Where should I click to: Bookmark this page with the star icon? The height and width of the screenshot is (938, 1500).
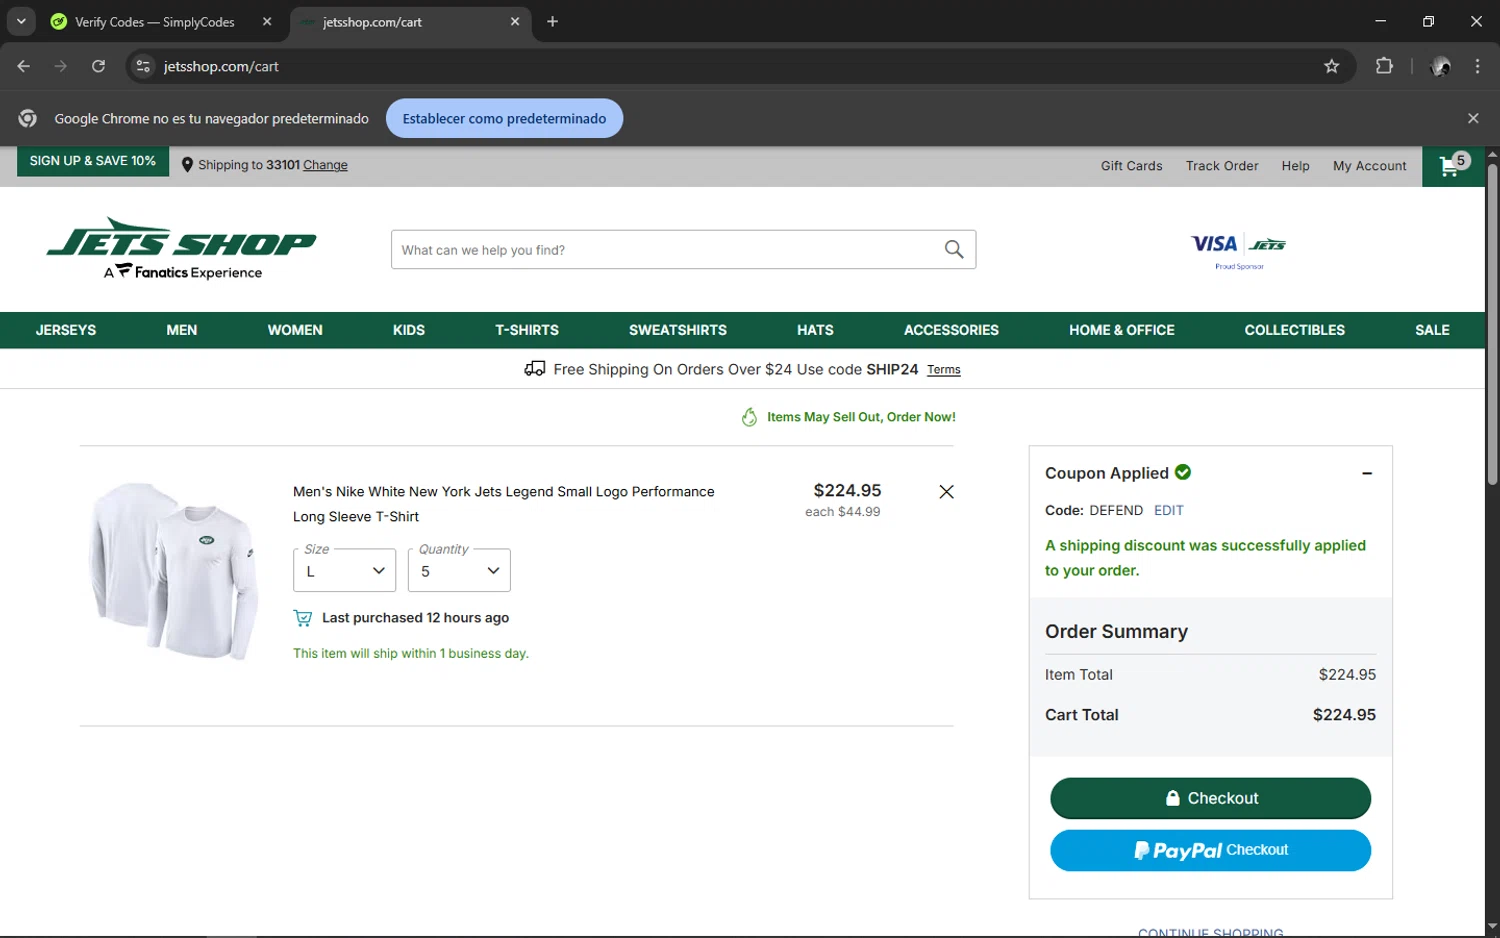[1331, 67]
